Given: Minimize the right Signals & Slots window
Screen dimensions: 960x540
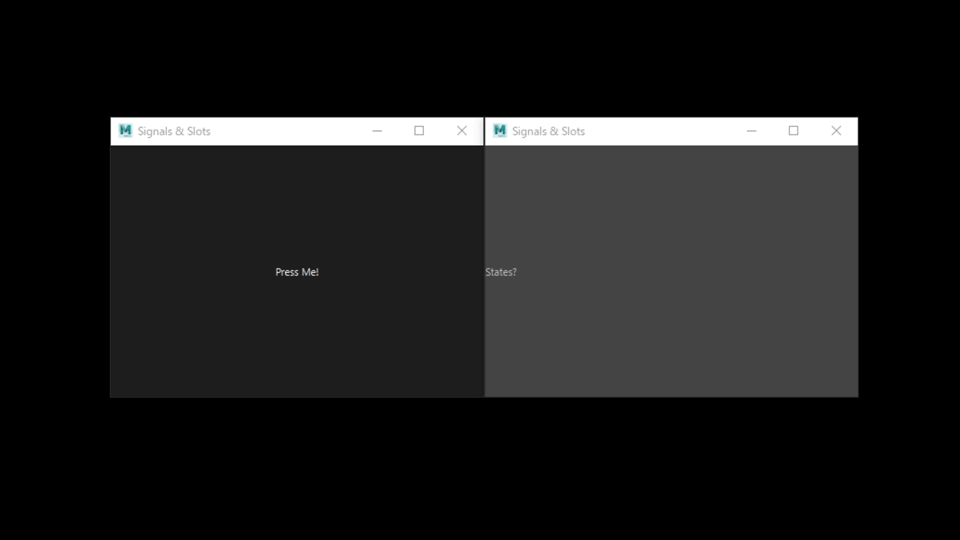Looking at the screenshot, I should 751,131.
